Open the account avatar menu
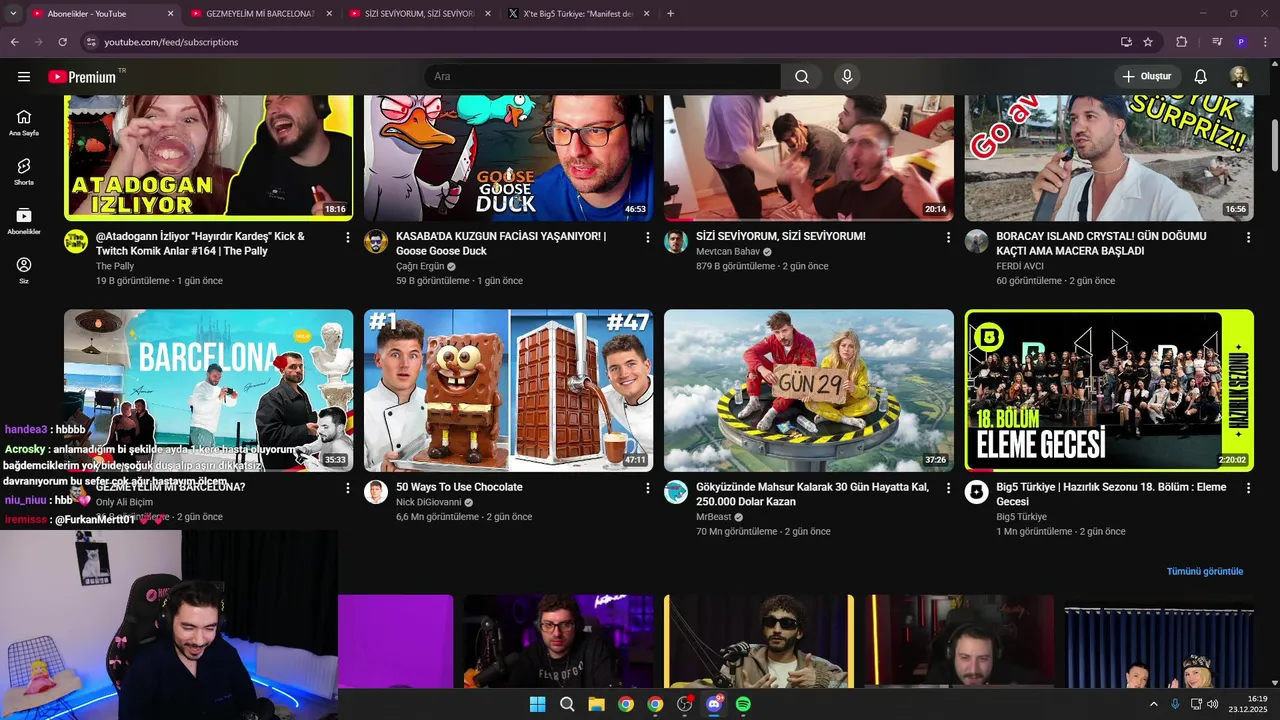 coord(1239,77)
